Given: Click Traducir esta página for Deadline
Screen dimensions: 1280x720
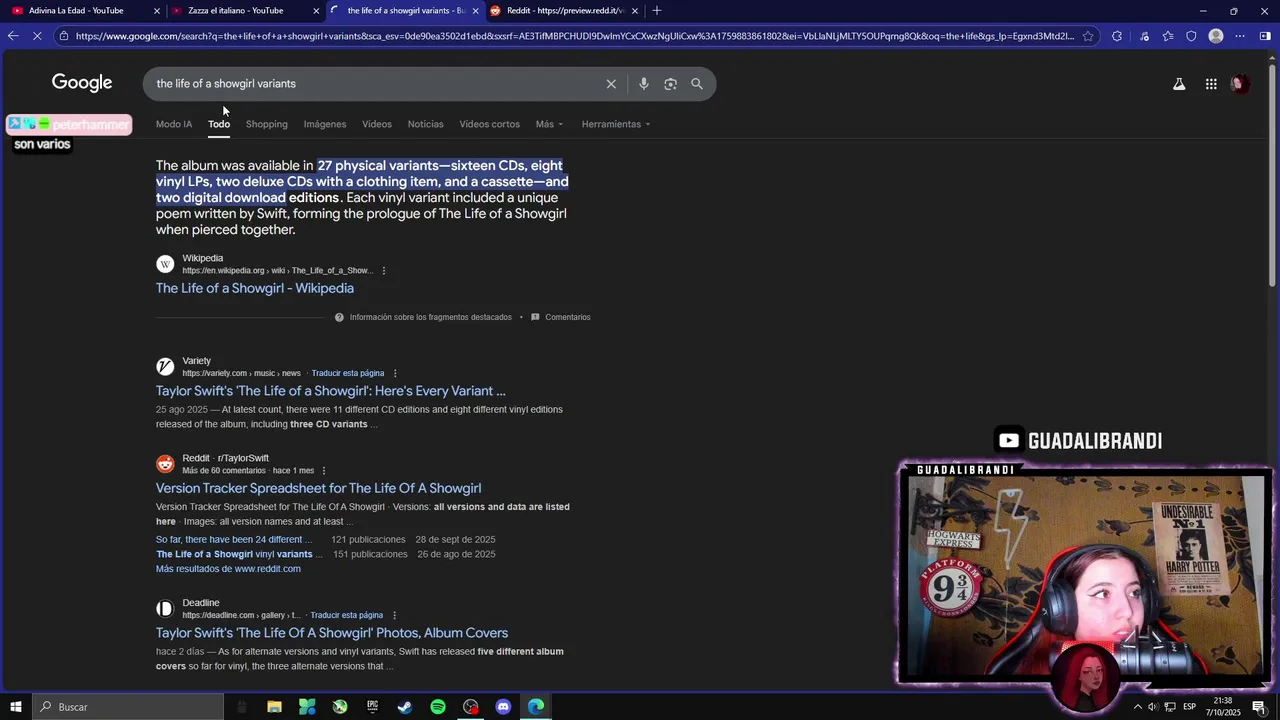Looking at the screenshot, I should click(x=347, y=615).
